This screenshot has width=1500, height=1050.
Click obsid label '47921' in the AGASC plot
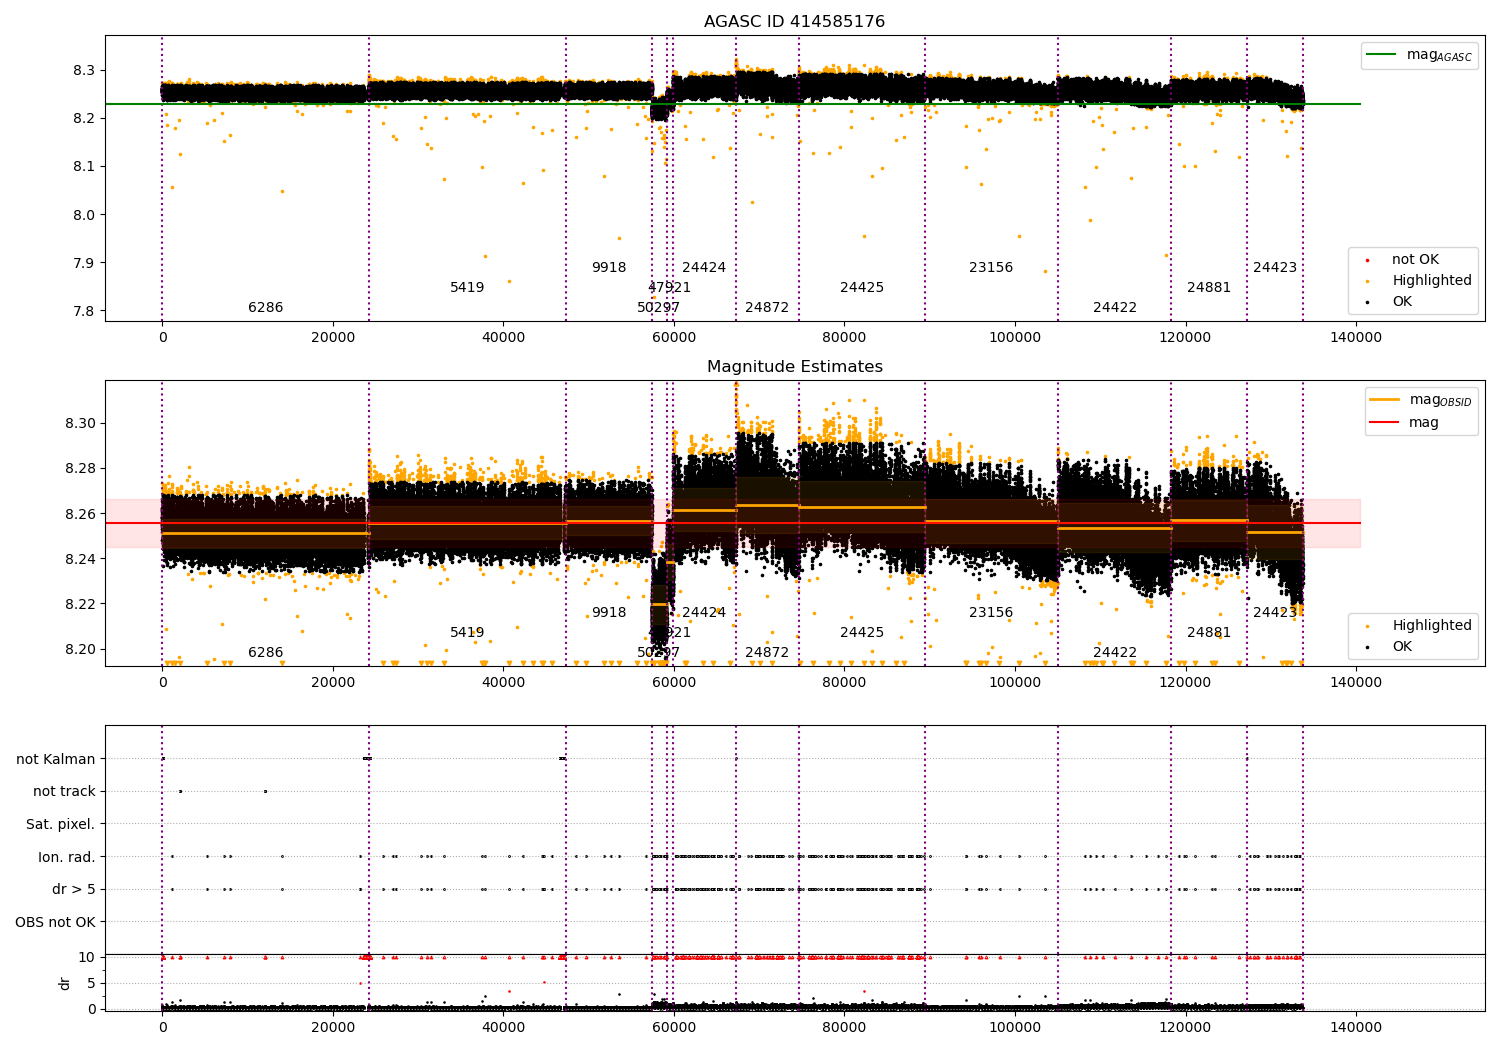tap(669, 288)
